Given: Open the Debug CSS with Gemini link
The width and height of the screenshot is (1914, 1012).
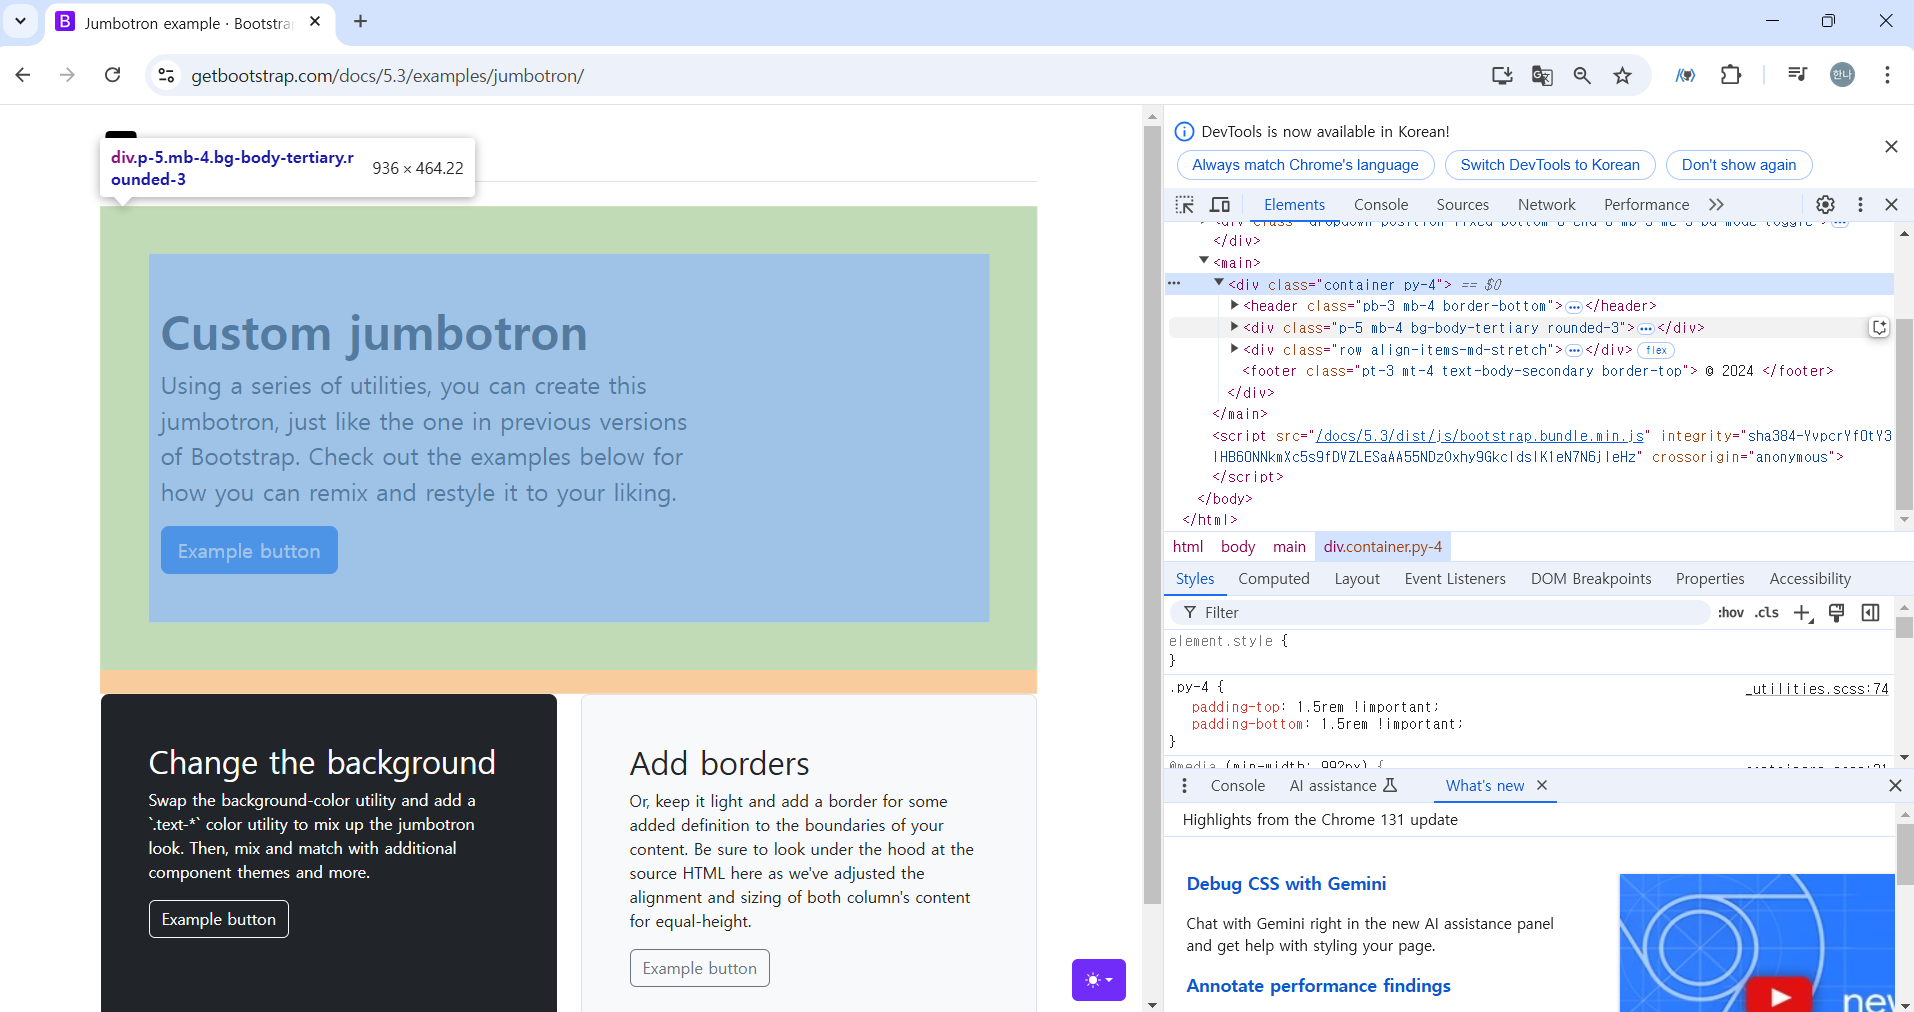Looking at the screenshot, I should click(1286, 884).
